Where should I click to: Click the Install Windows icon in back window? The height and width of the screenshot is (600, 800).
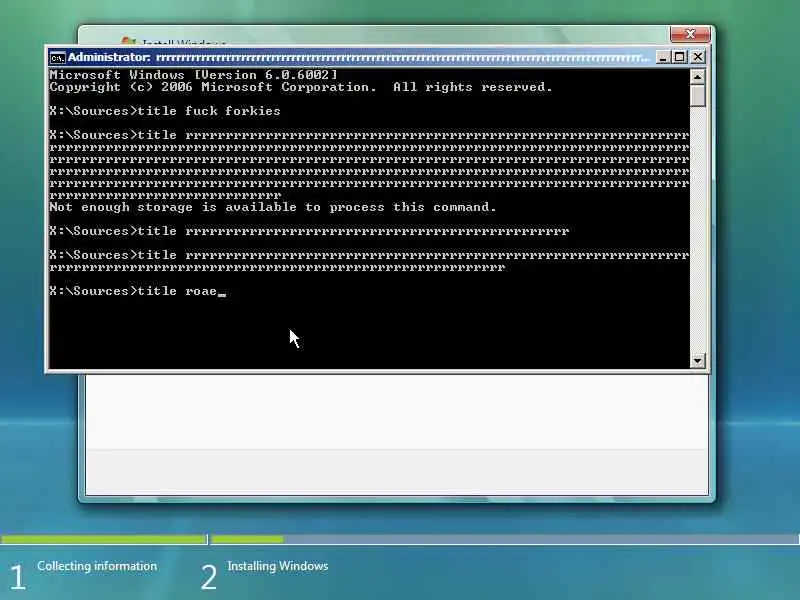tap(128, 41)
